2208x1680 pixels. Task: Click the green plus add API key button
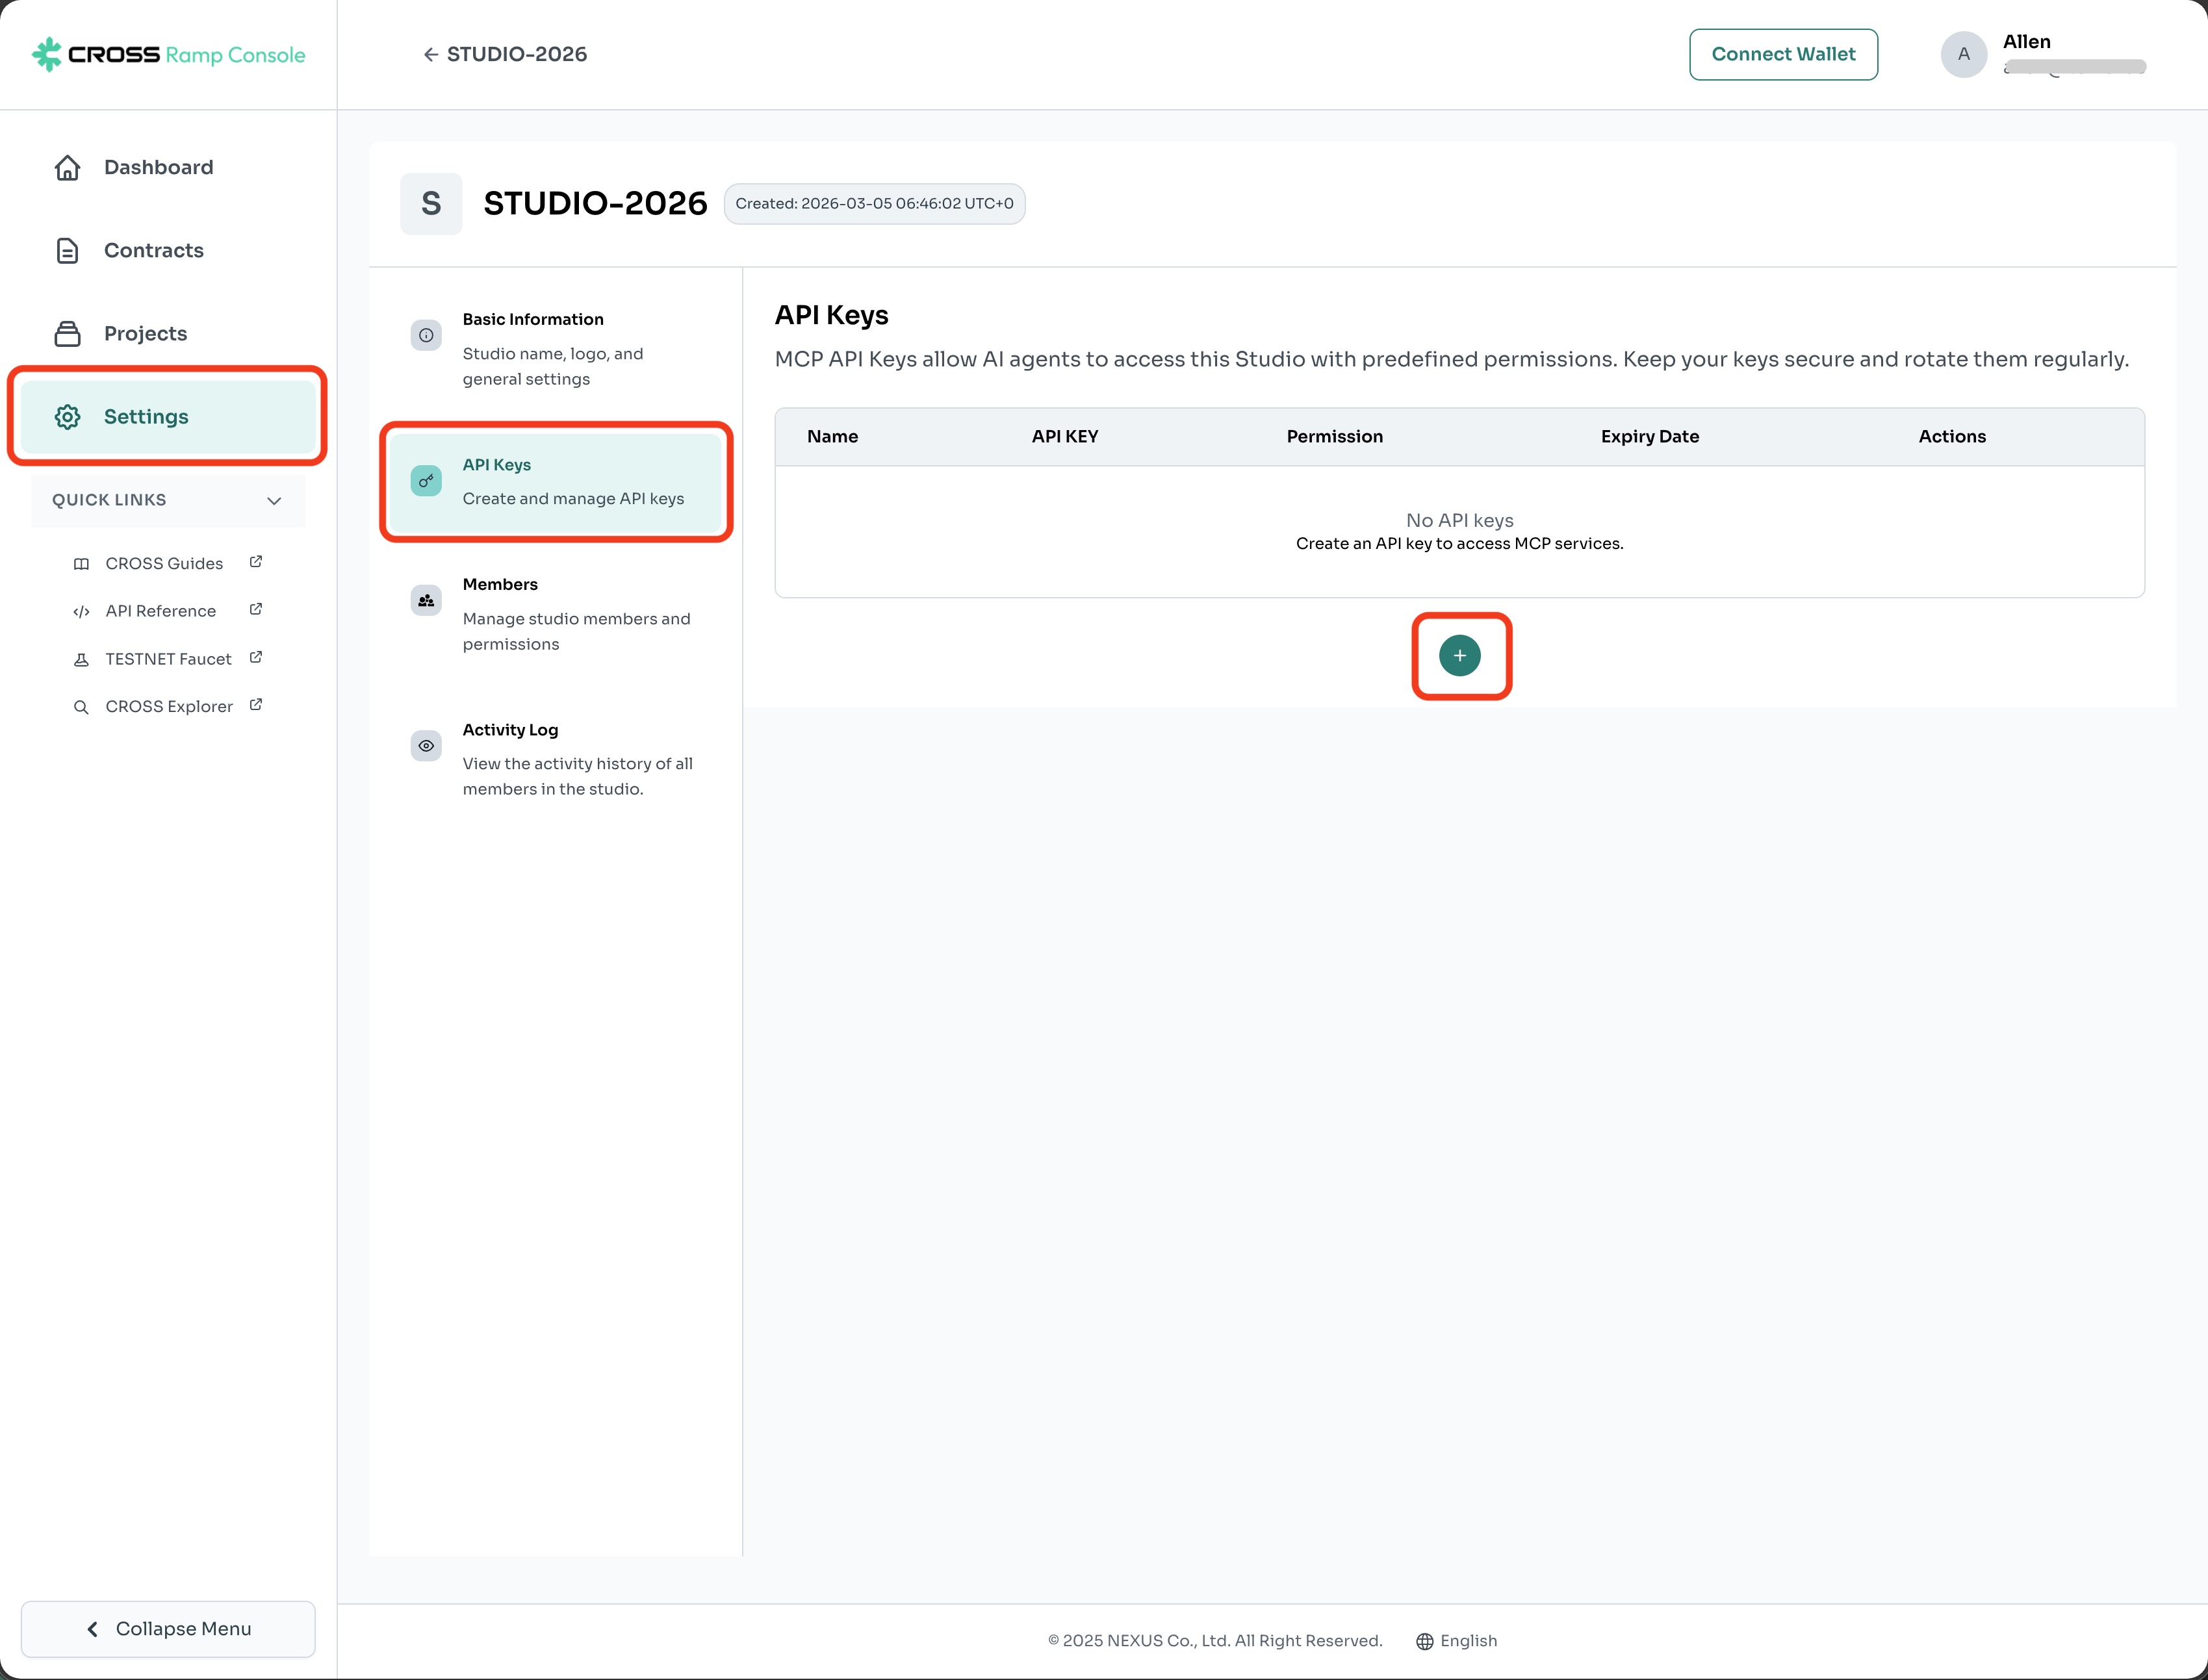[1459, 656]
